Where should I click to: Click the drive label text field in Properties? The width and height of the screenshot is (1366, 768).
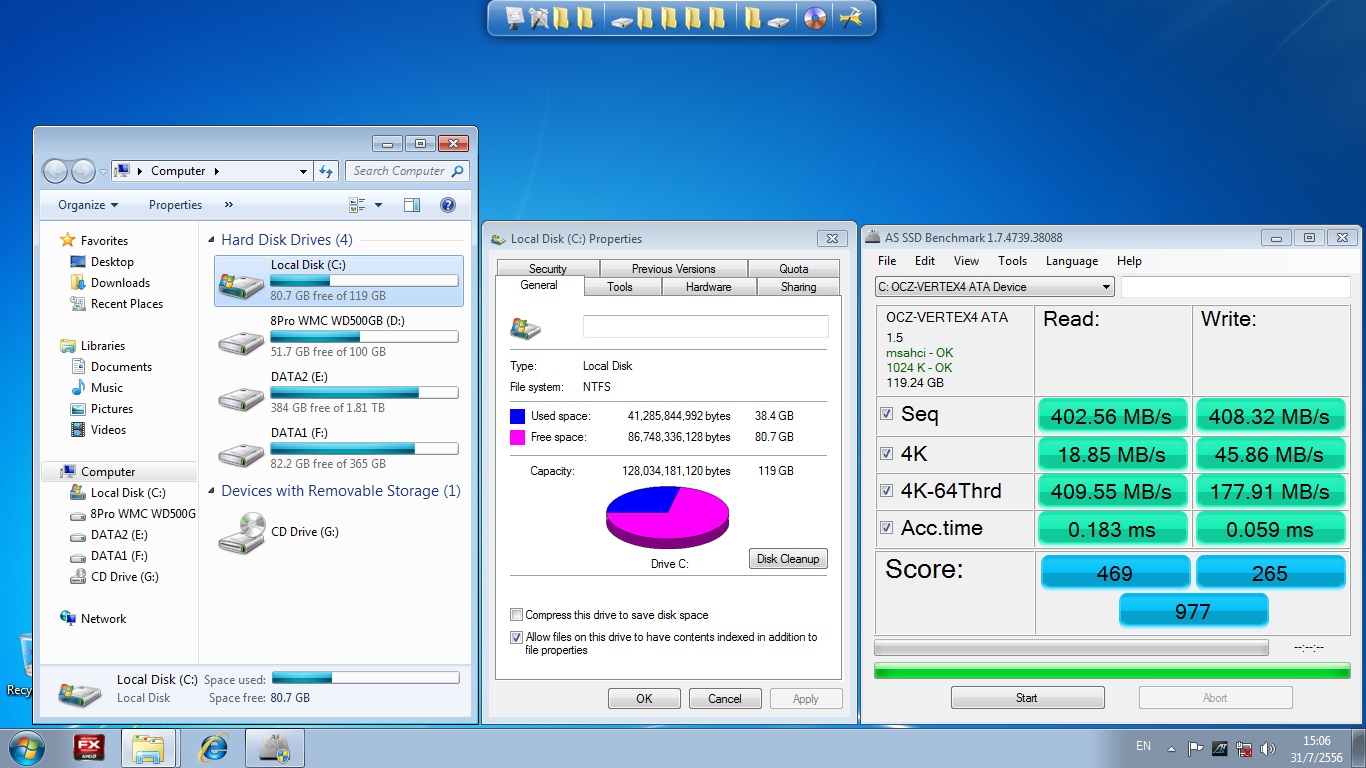pyautogui.click(x=706, y=327)
